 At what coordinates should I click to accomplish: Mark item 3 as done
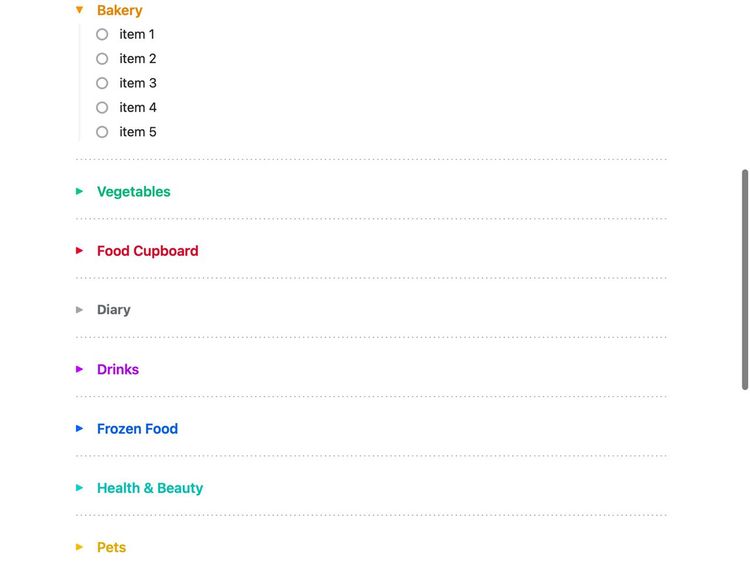[102, 83]
